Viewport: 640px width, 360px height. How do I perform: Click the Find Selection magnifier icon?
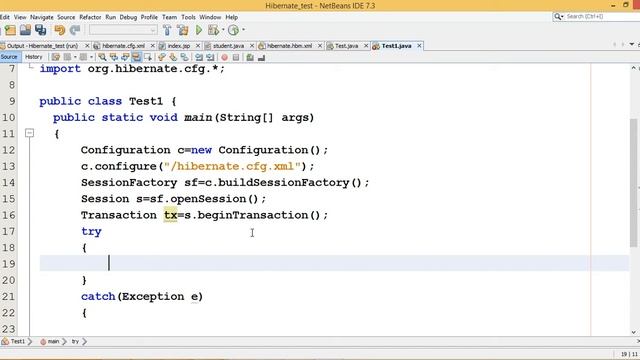pos(102,57)
